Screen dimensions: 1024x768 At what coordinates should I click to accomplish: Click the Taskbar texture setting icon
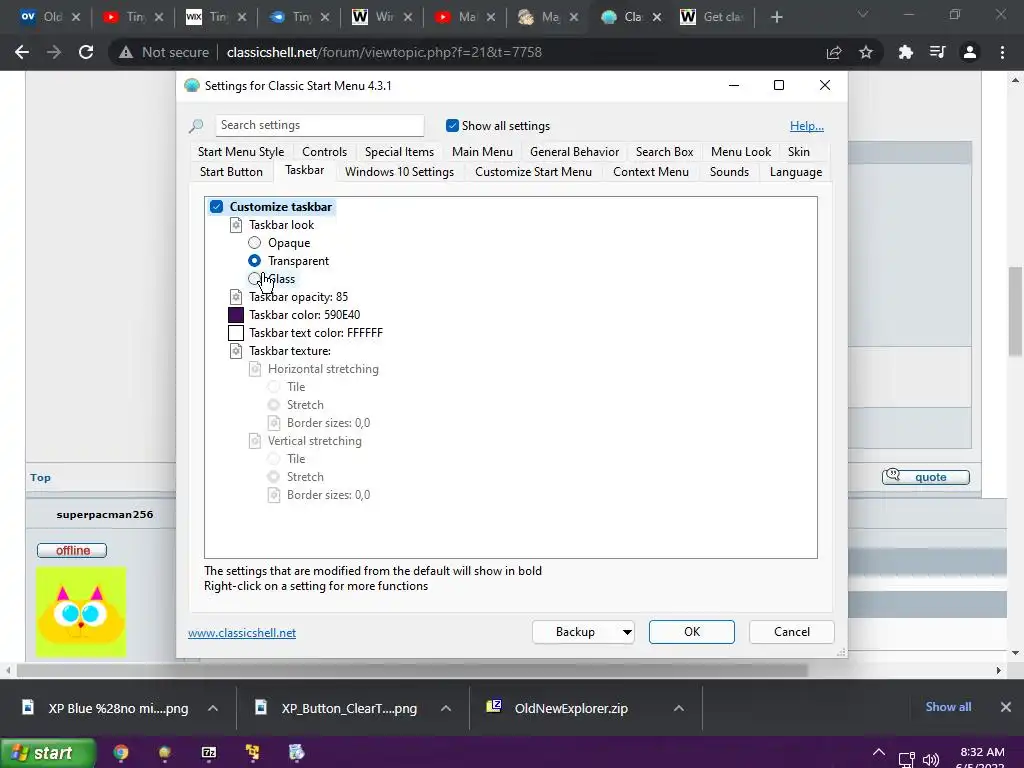click(236, 351)
